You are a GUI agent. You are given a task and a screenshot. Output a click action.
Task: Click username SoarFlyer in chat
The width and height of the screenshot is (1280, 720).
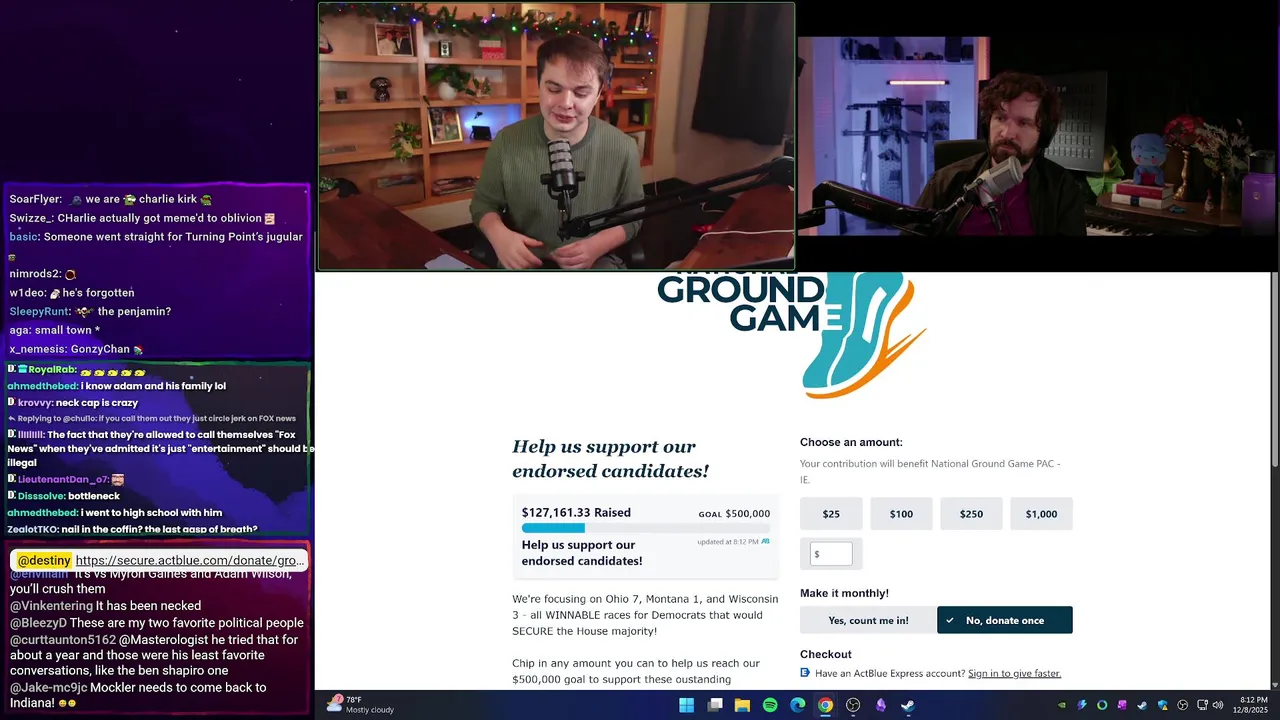[34, 199]
